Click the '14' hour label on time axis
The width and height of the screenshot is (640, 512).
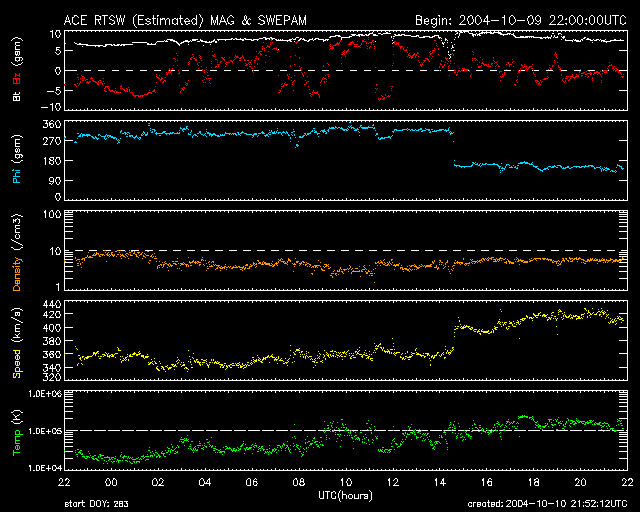(440, 482)
